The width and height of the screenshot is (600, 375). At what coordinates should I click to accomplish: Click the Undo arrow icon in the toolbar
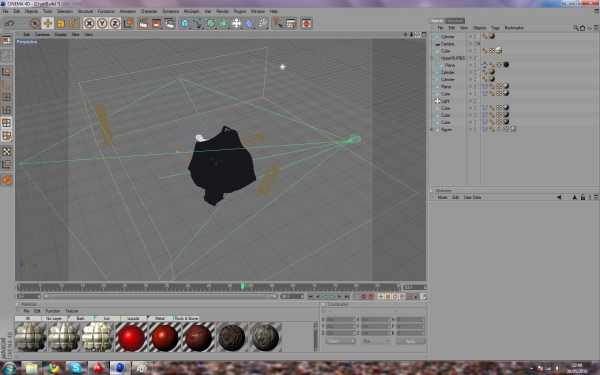(x=10, y=24)
